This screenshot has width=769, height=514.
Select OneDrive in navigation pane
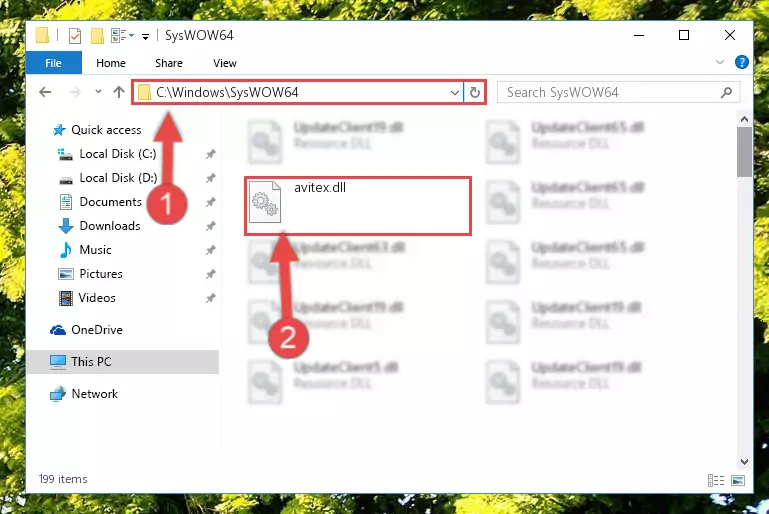tap(97, 330)
